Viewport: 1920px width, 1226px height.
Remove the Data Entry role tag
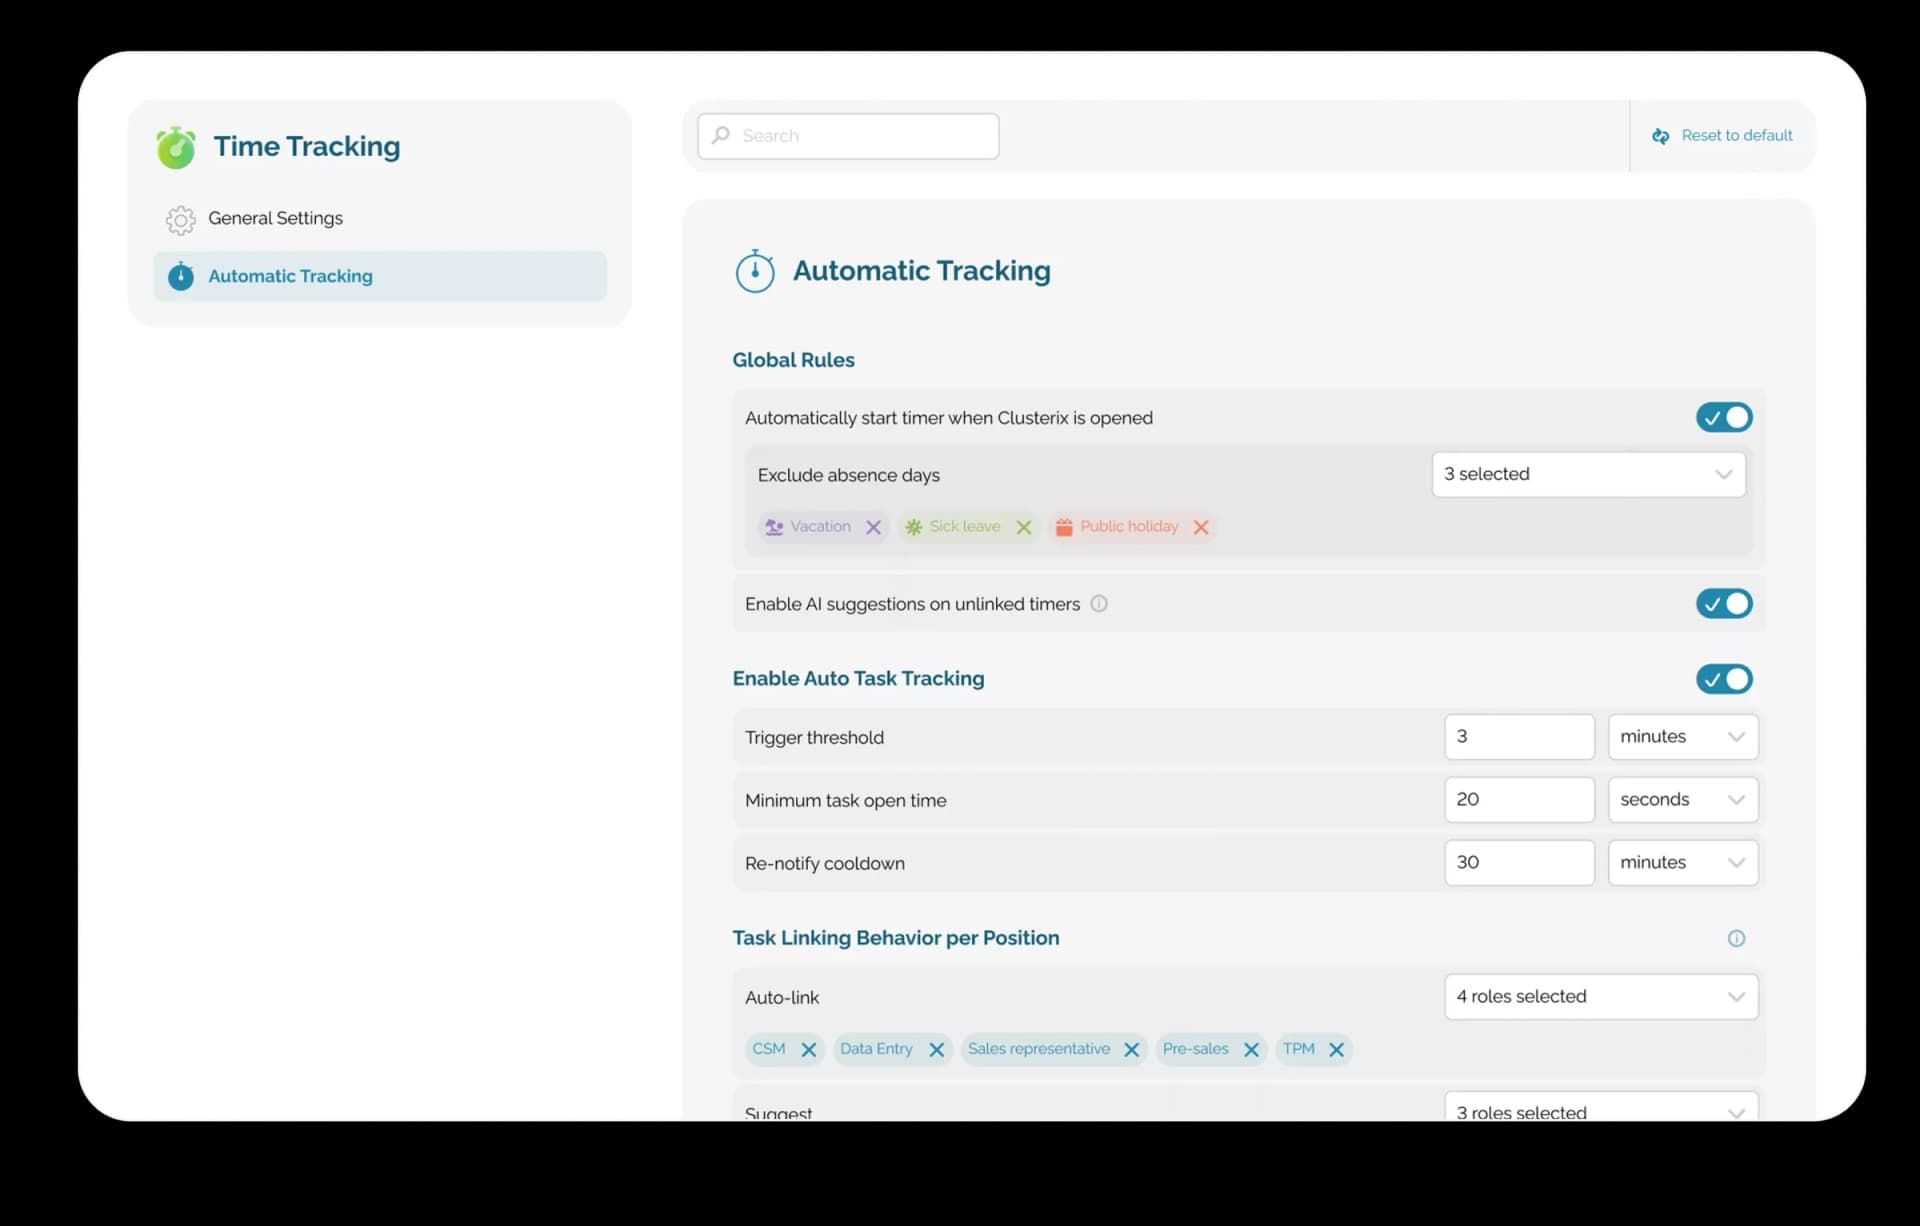(937, 1050)
